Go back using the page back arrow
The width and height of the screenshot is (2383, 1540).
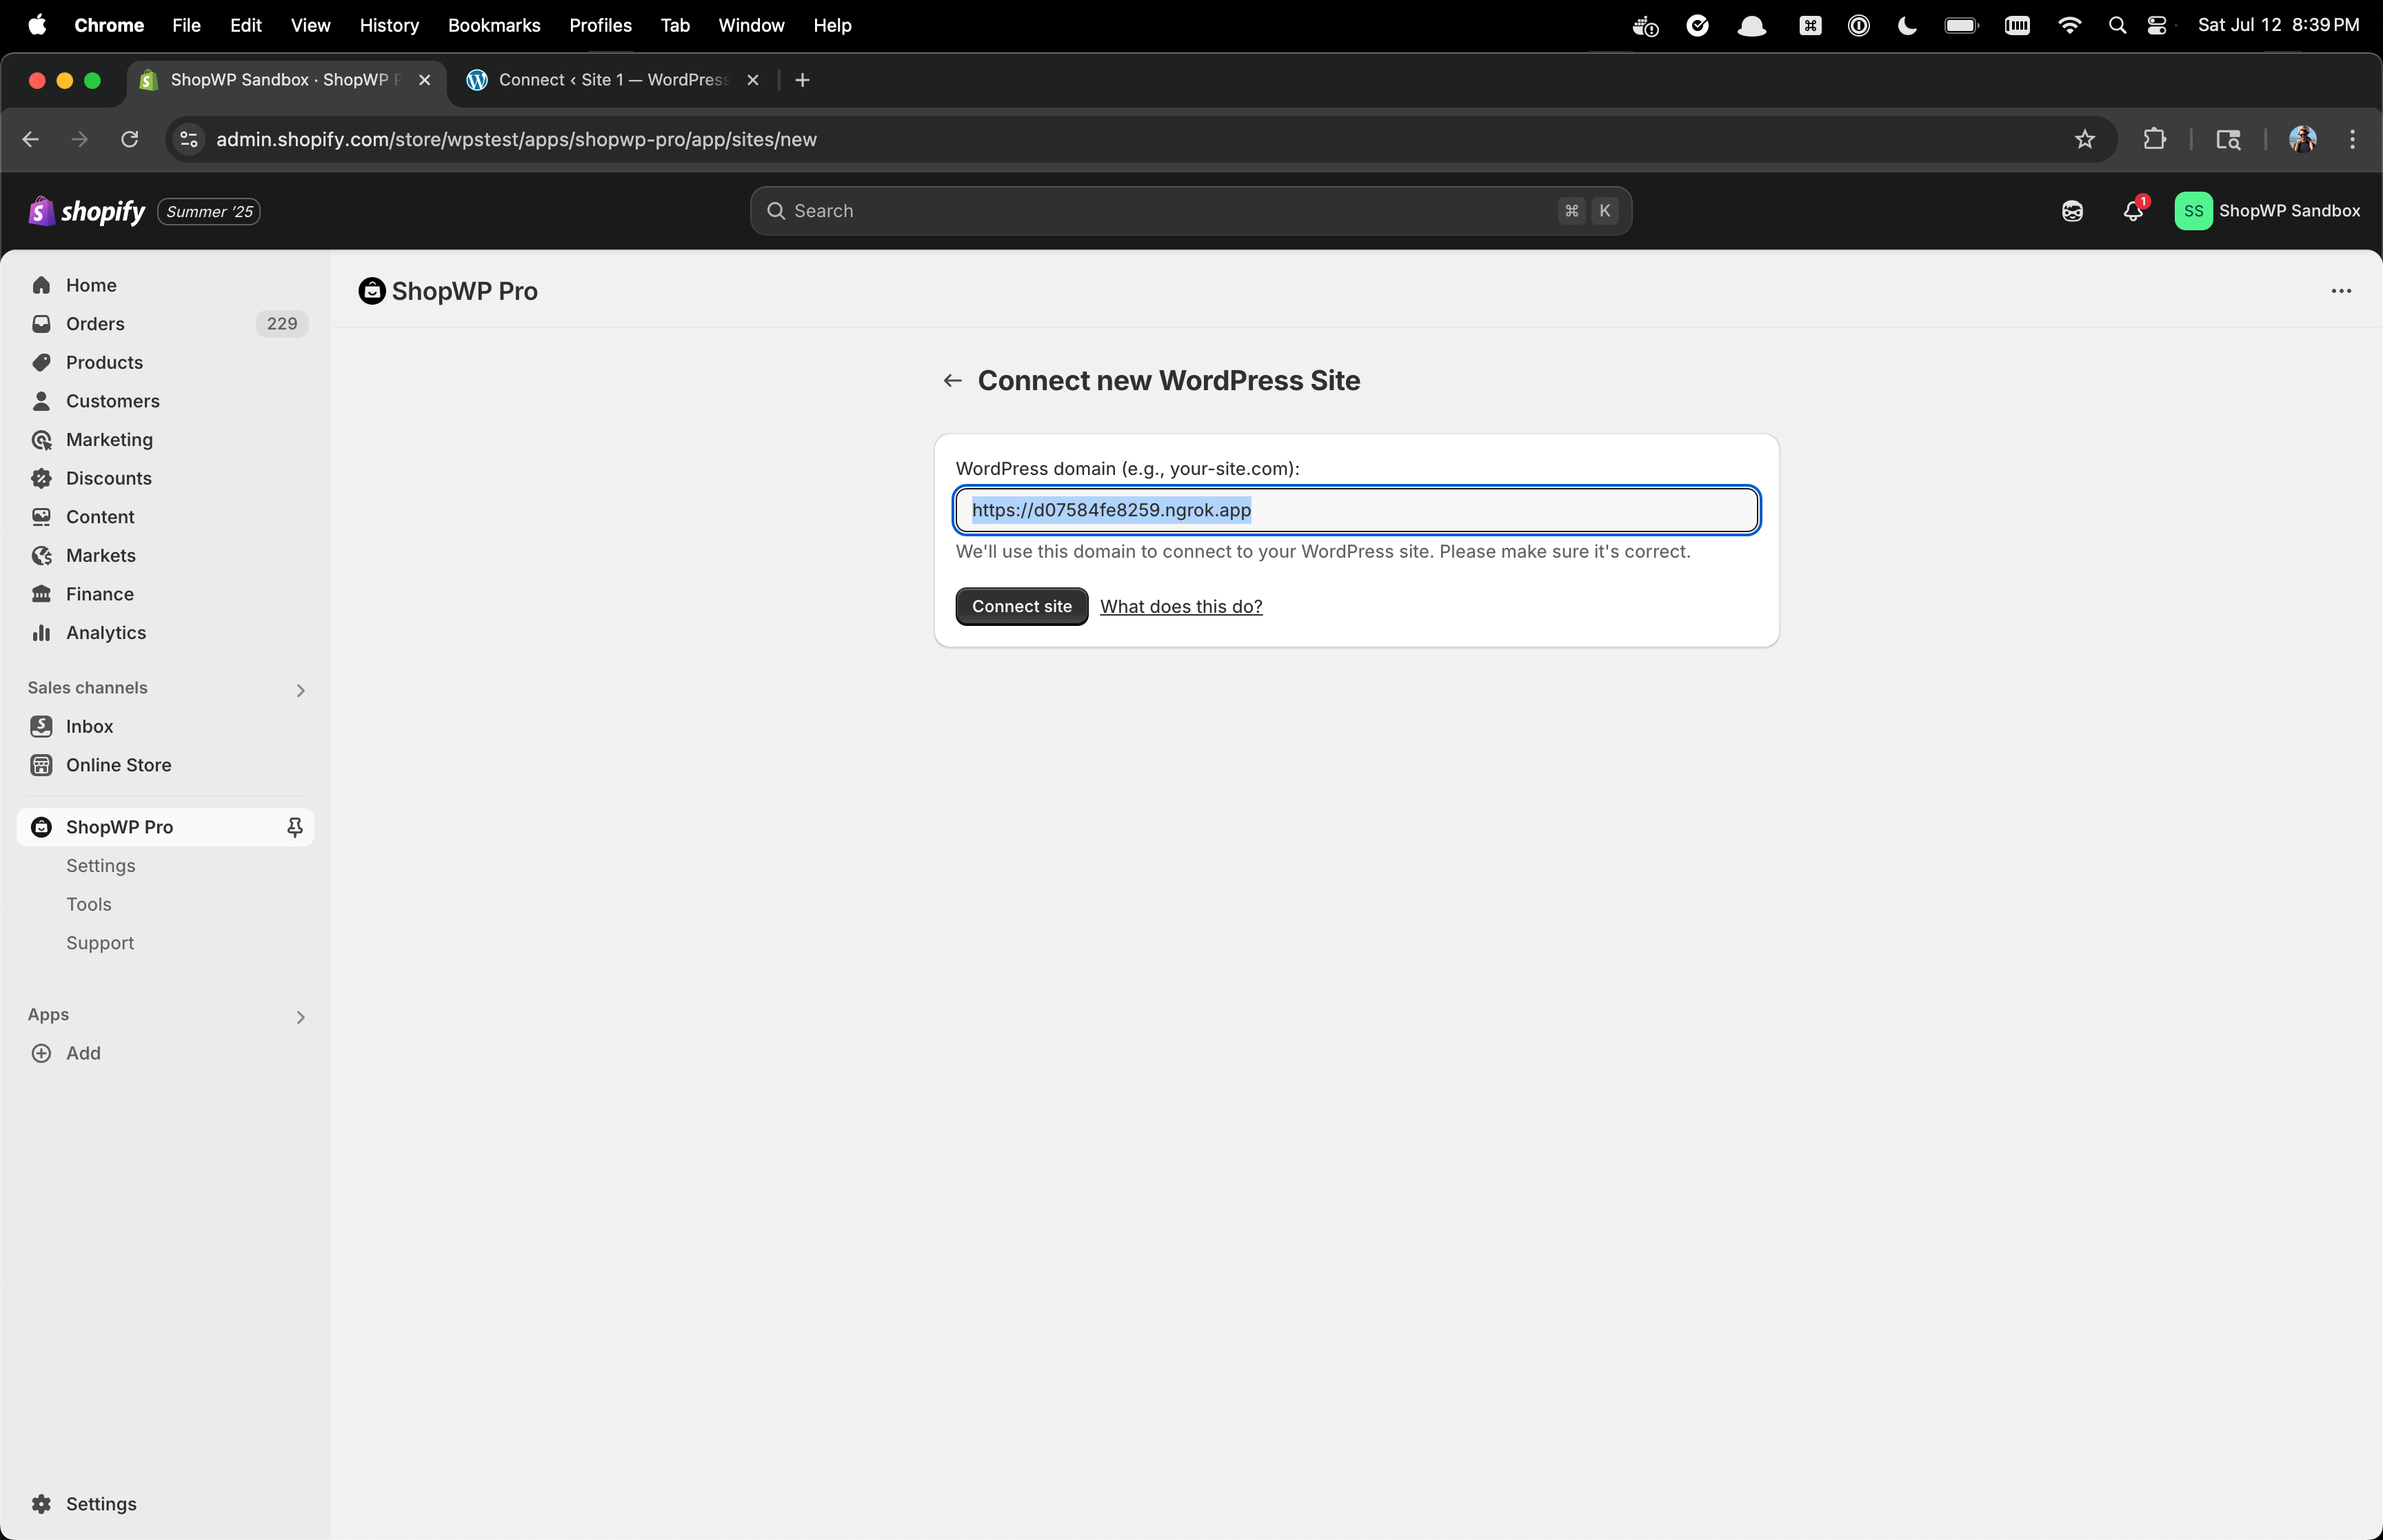952,381
